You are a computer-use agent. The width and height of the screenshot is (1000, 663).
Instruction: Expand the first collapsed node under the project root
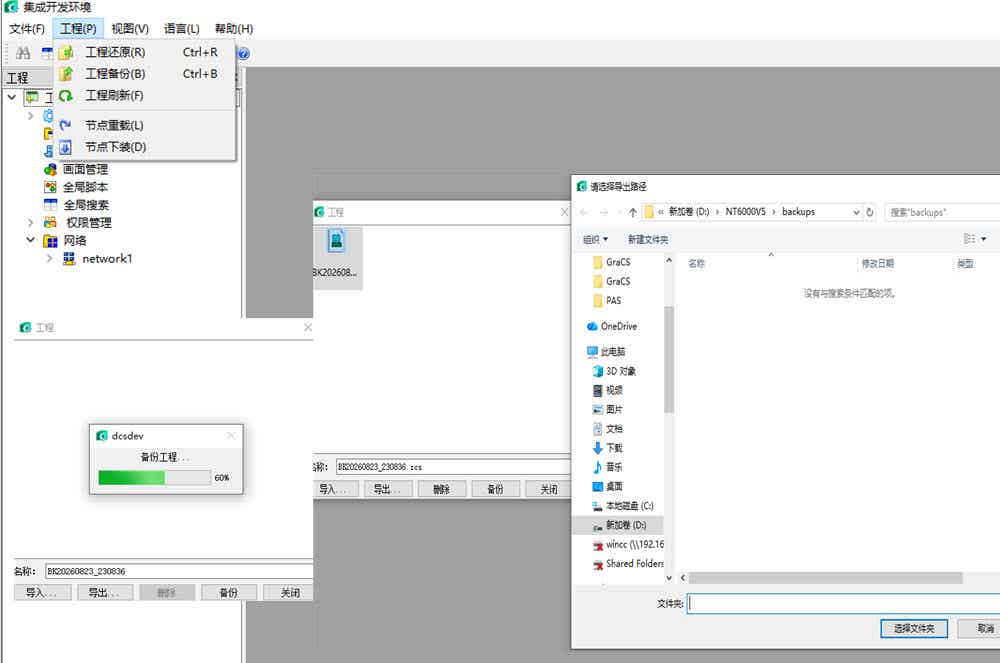pos(31,115)
